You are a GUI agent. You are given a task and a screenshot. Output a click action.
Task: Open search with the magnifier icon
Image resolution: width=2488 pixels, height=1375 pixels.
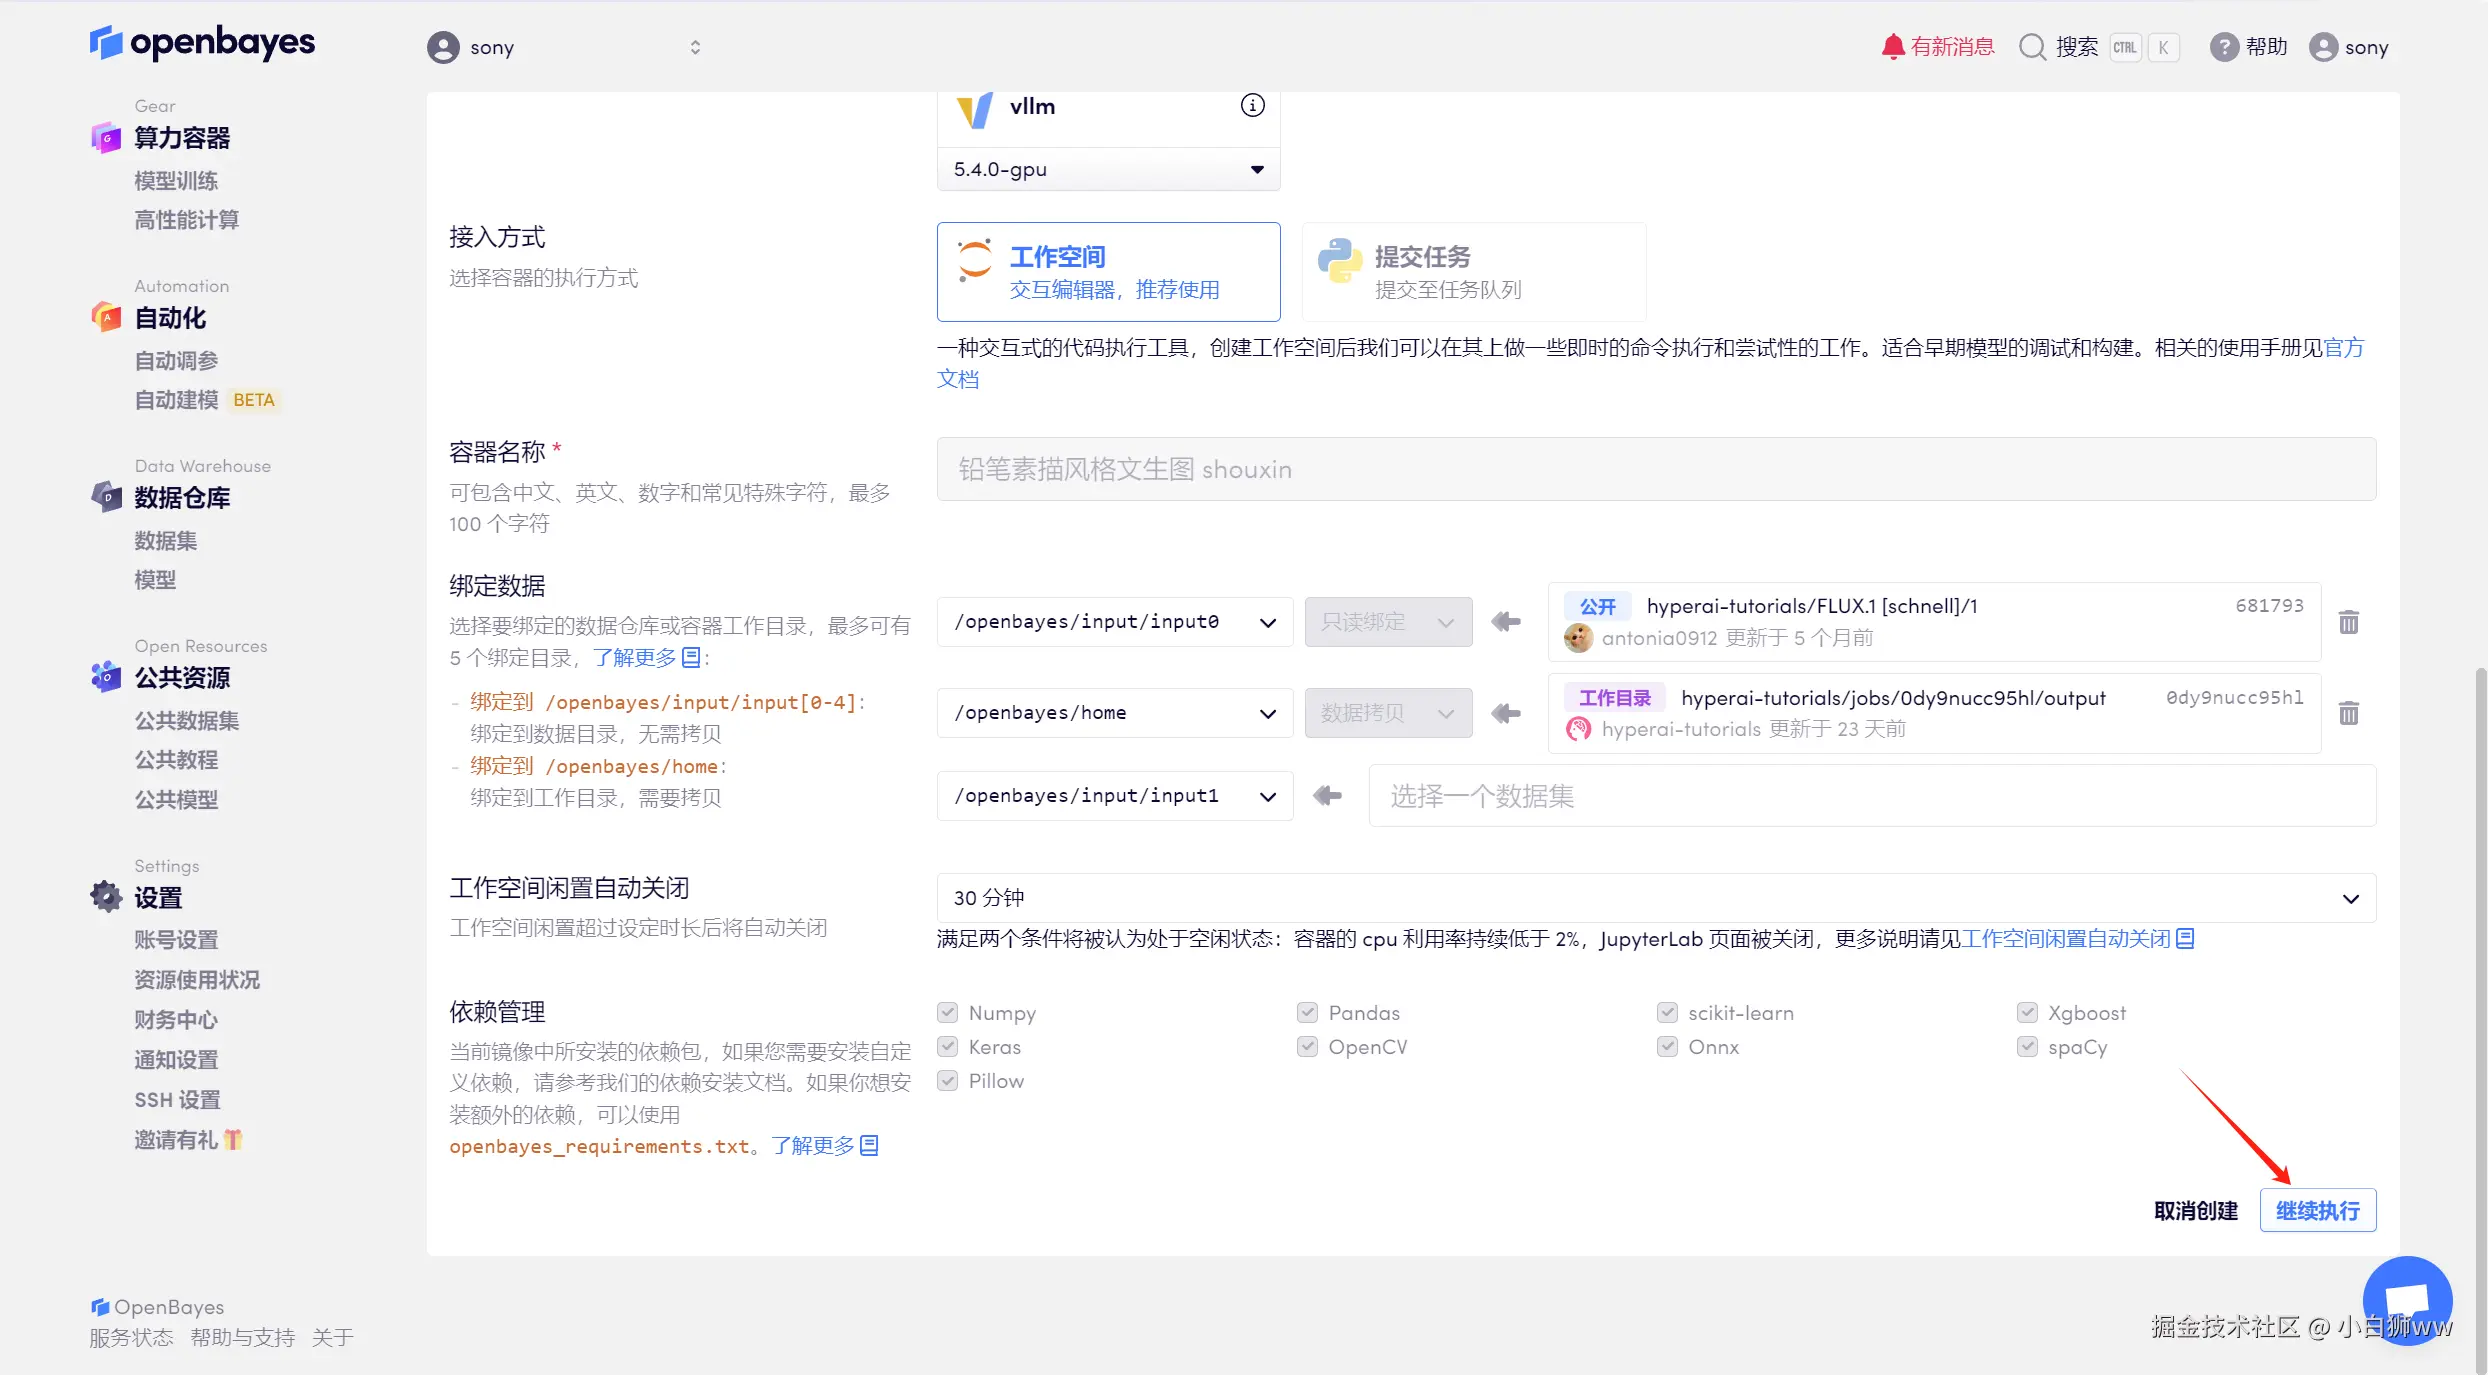(2032, 47)
